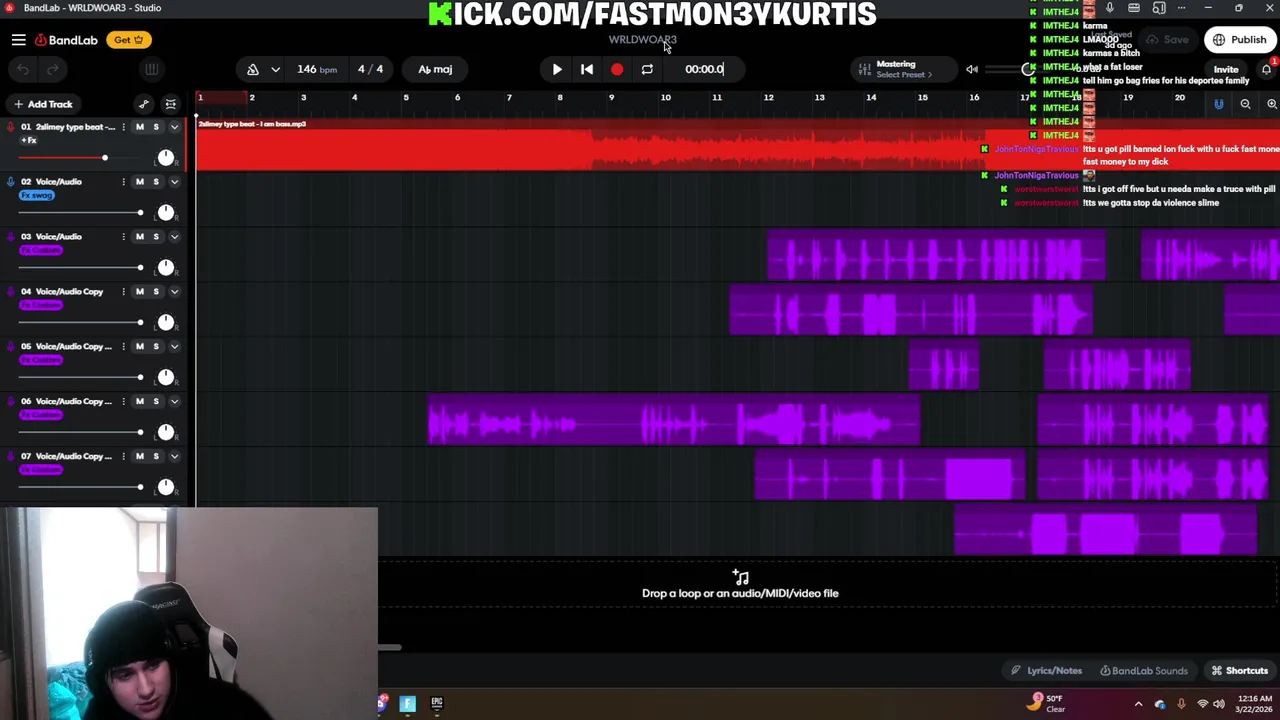Click the collapse-all-tracks icon beside Add Track

(171, 104)
